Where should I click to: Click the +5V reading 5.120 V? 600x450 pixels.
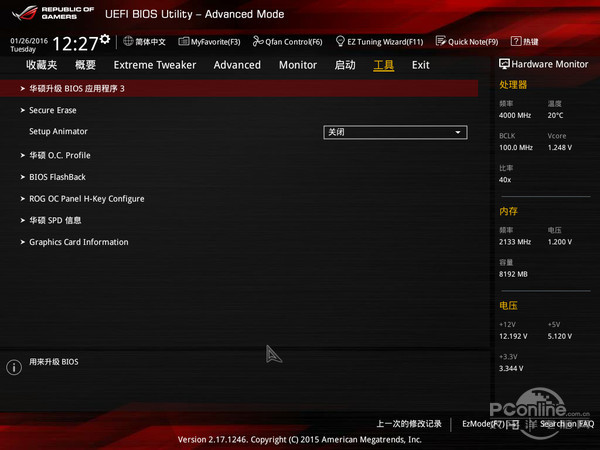click(x=559, y=336)
